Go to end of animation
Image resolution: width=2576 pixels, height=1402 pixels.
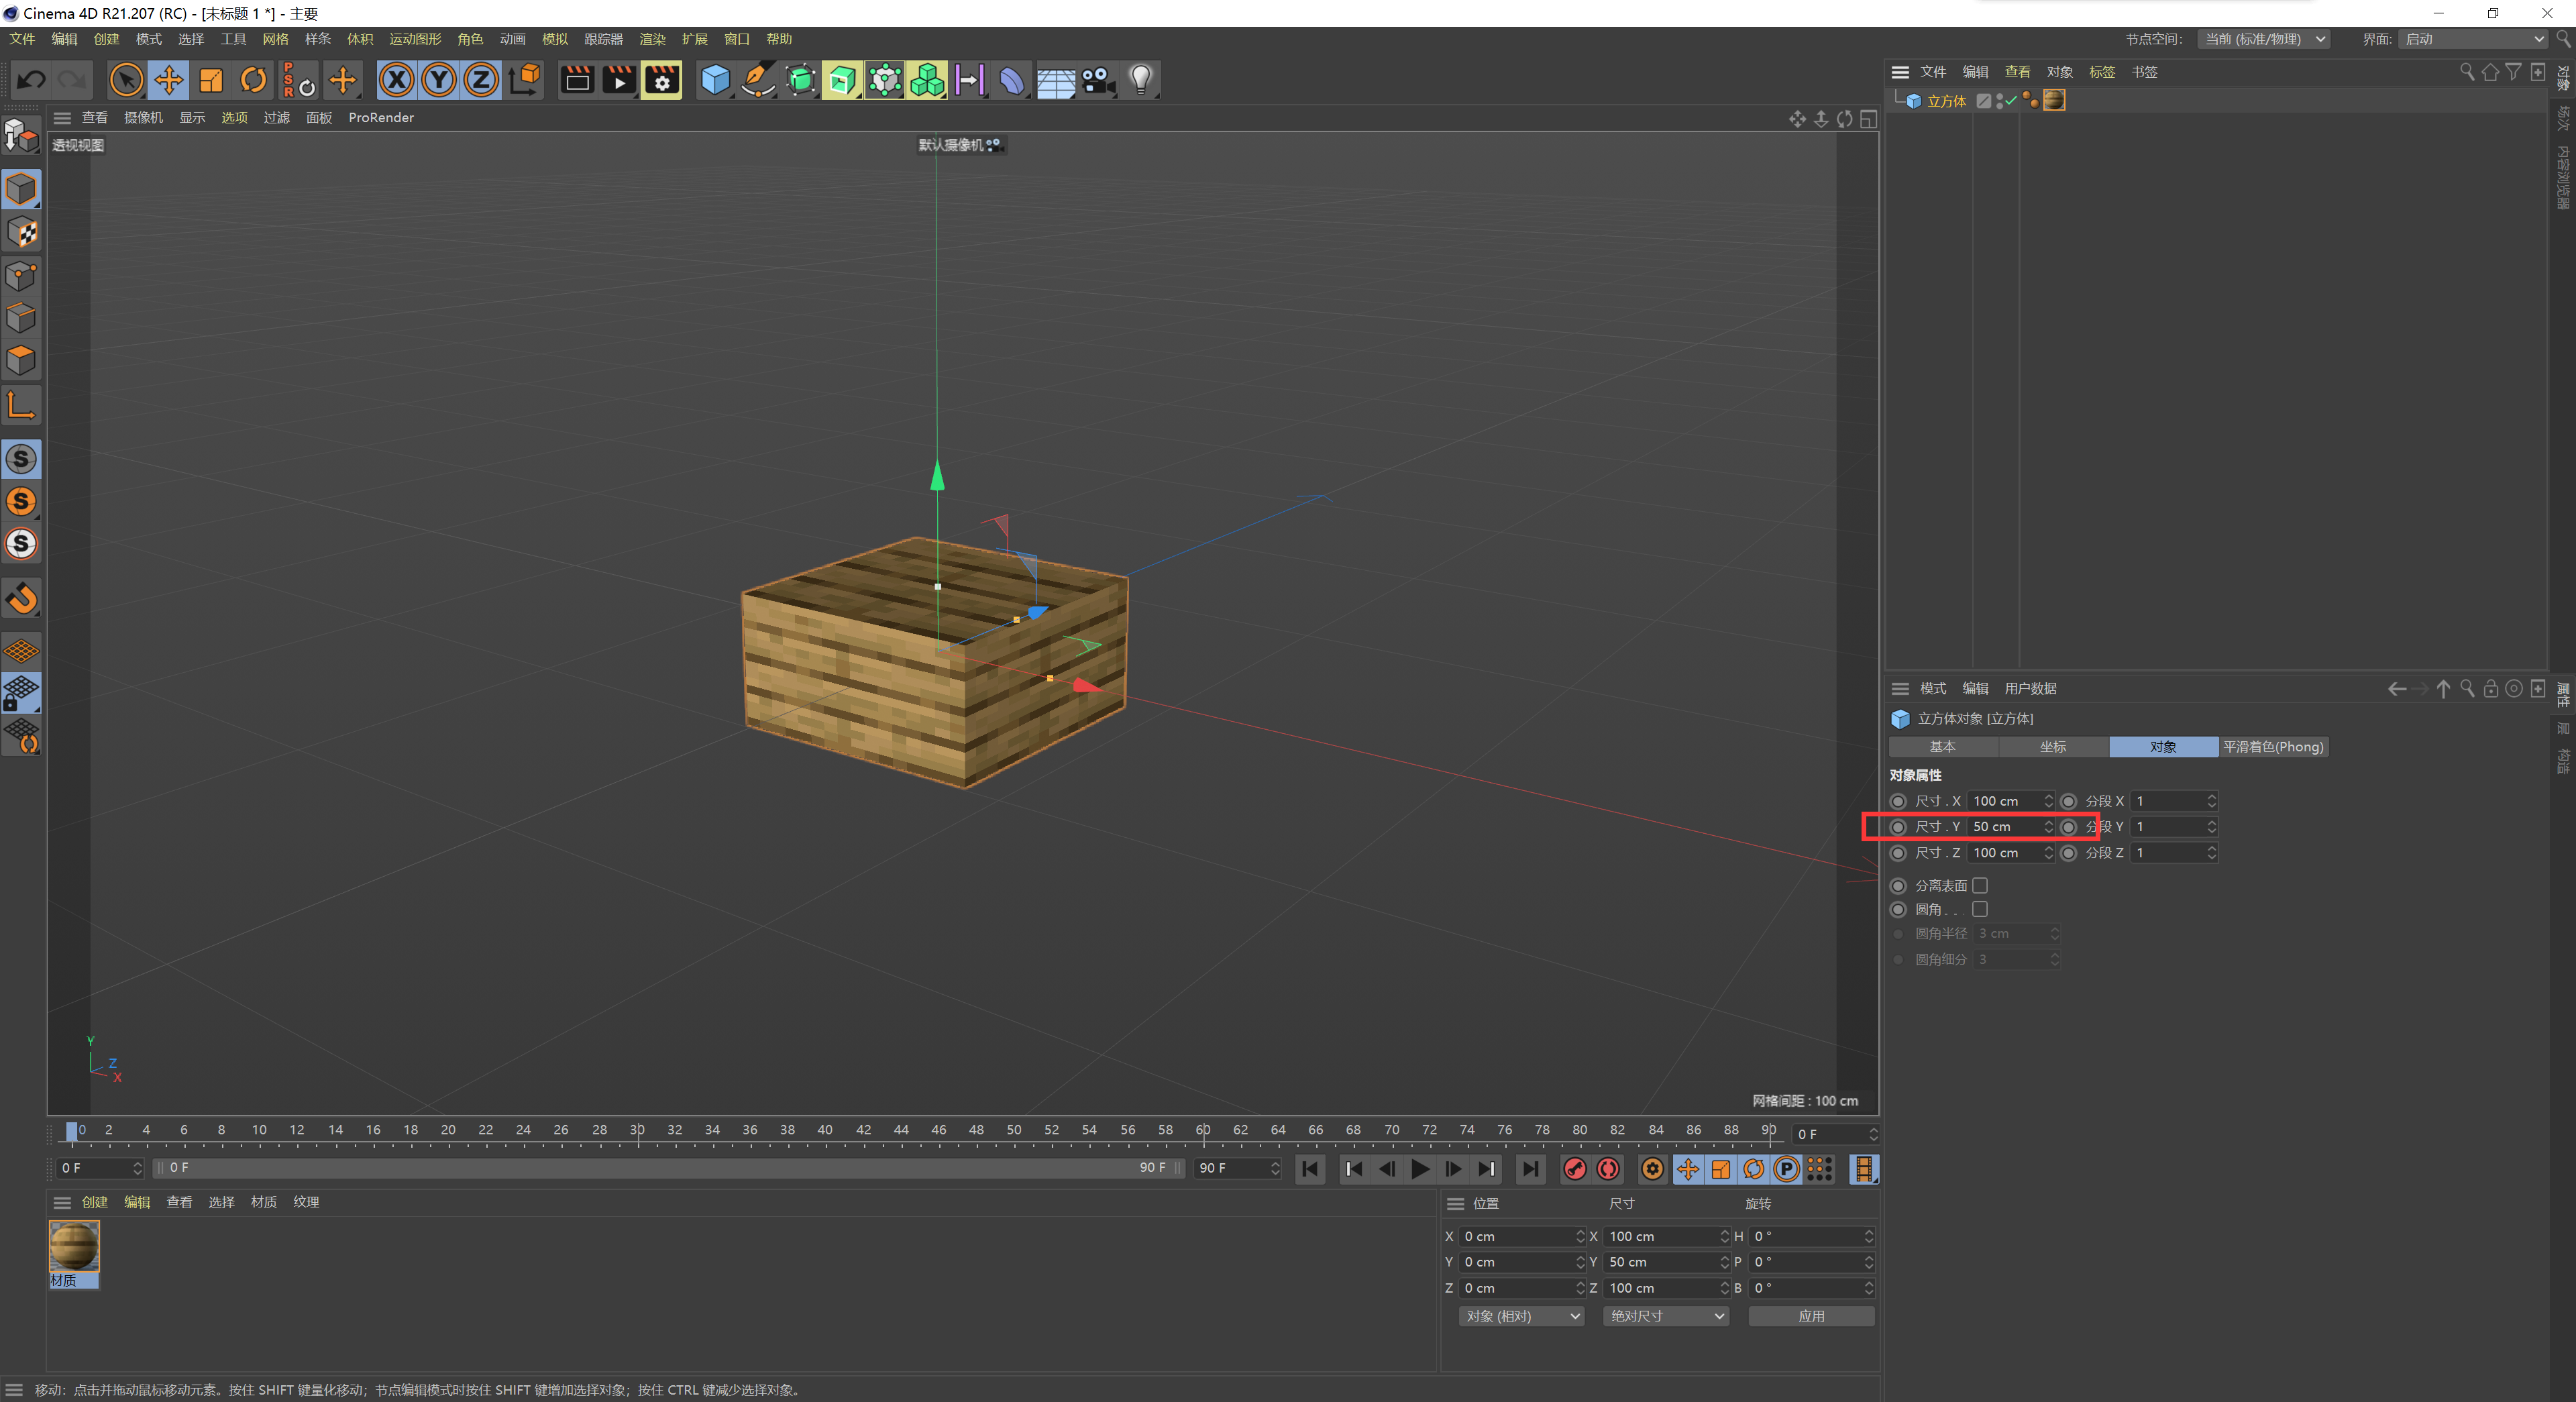coord(1530,1169)
